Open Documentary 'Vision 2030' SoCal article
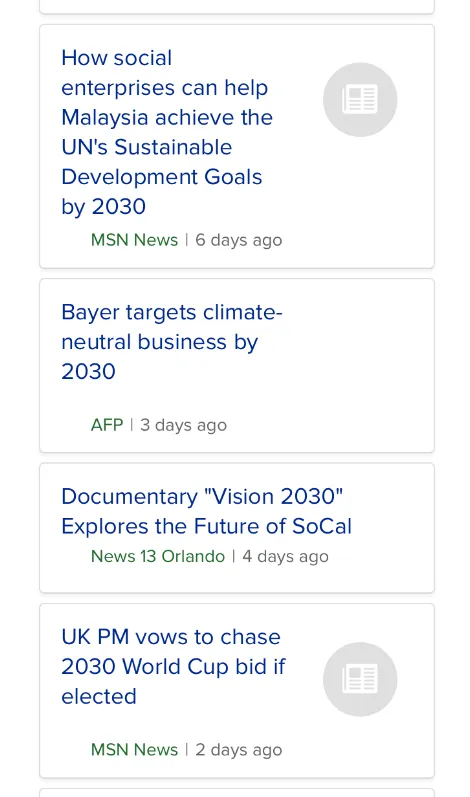 pyautogui.click(x=206, y=511)
